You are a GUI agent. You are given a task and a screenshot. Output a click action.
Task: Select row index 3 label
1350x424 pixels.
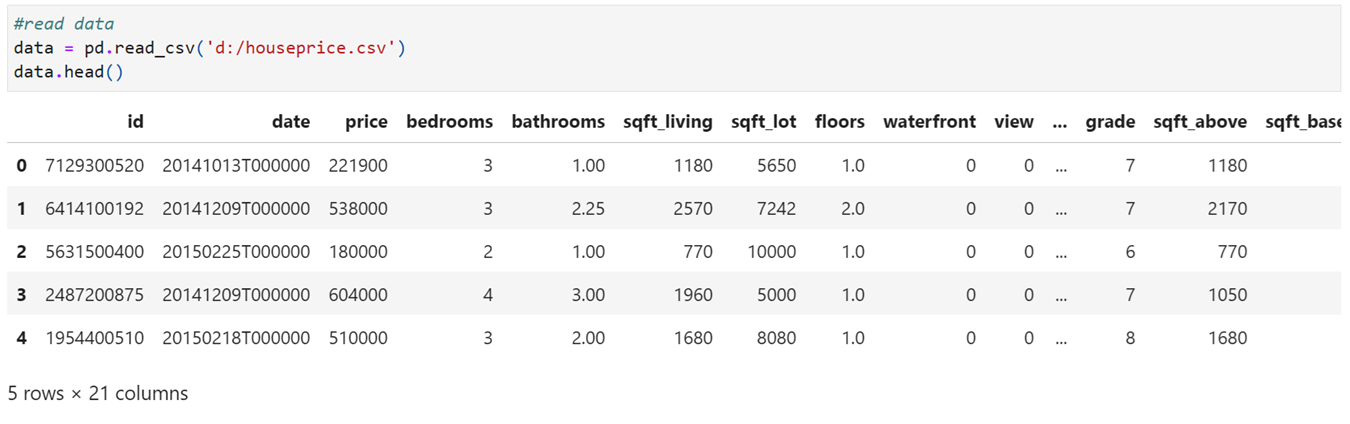coord(22,295)
